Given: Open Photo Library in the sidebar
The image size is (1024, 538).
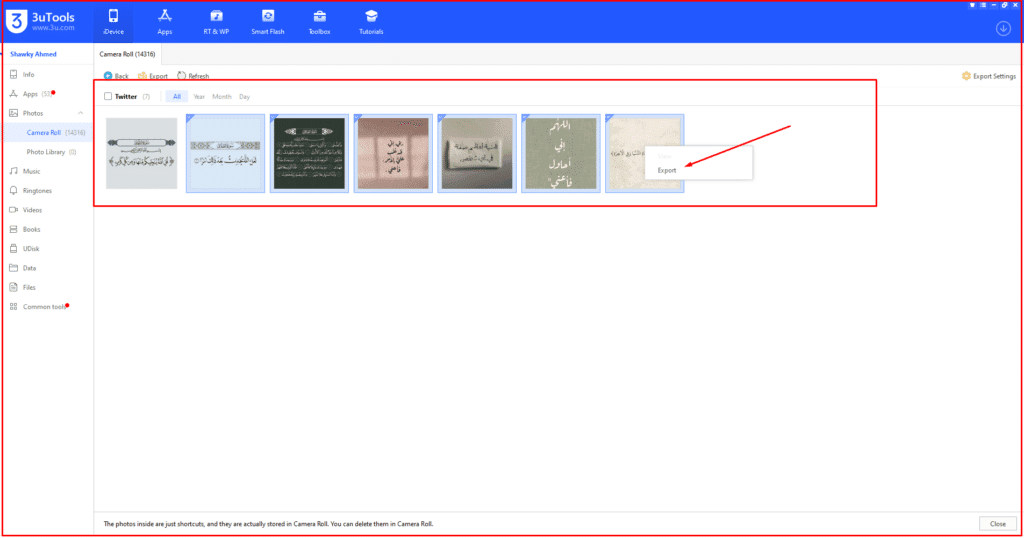Looking at the screenshot, I should pos(50,152).
